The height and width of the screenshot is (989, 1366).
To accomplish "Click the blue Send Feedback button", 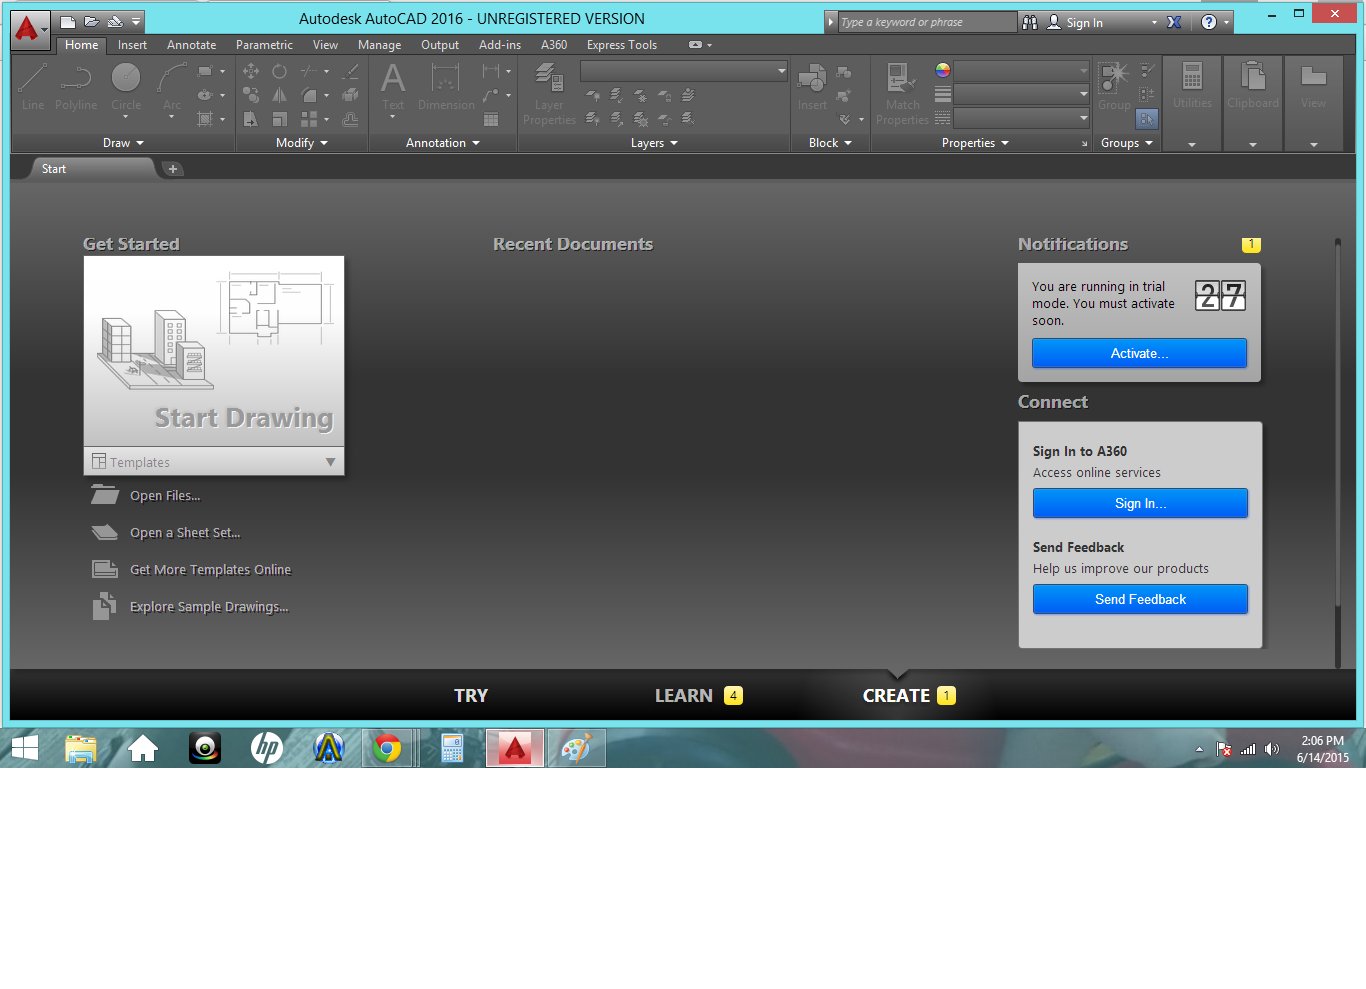I will 1140,599.
